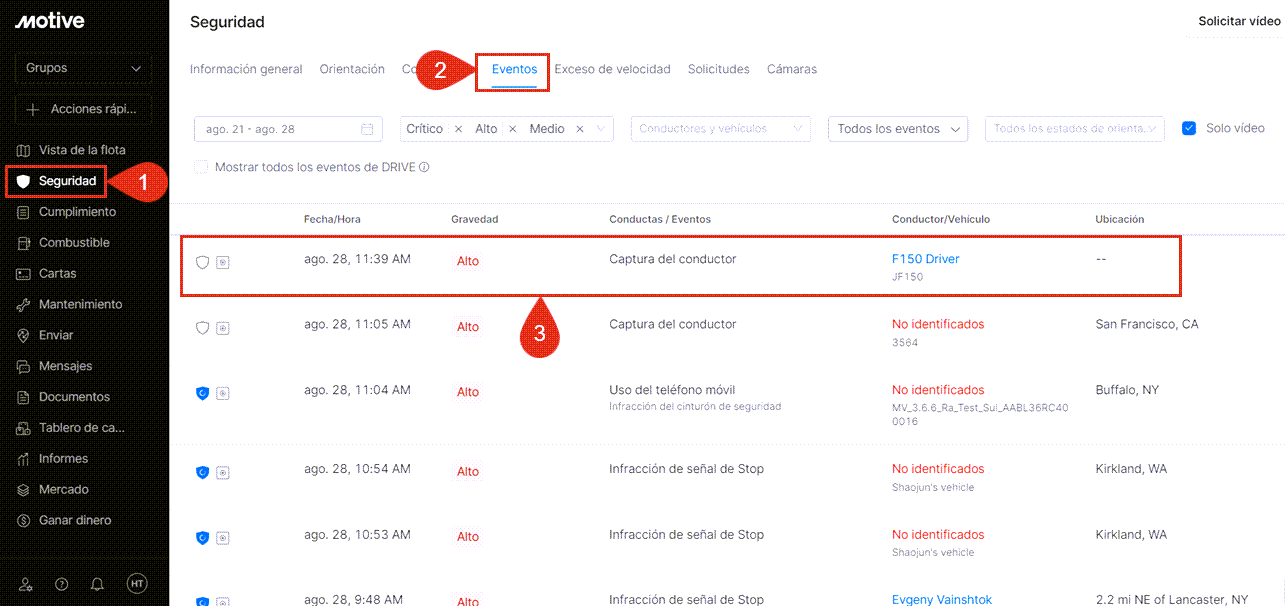Remove the Crítico filter tag
Screen dimensions: 1285x606
point(458,129)
